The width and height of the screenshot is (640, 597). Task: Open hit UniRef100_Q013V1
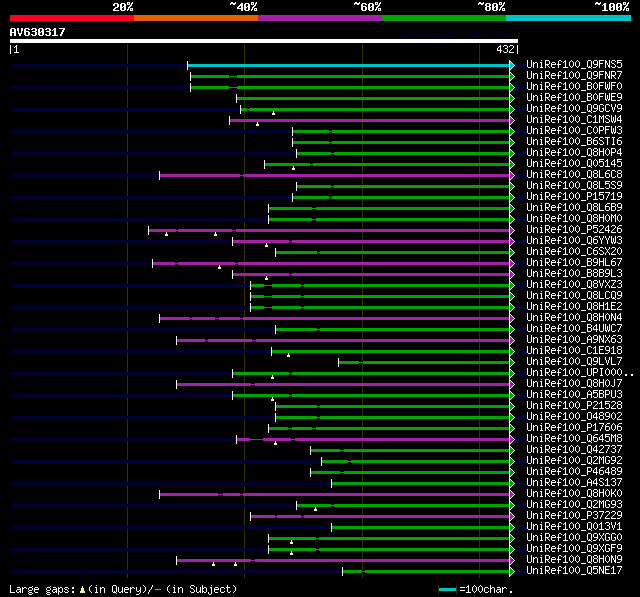pos(574,527)
